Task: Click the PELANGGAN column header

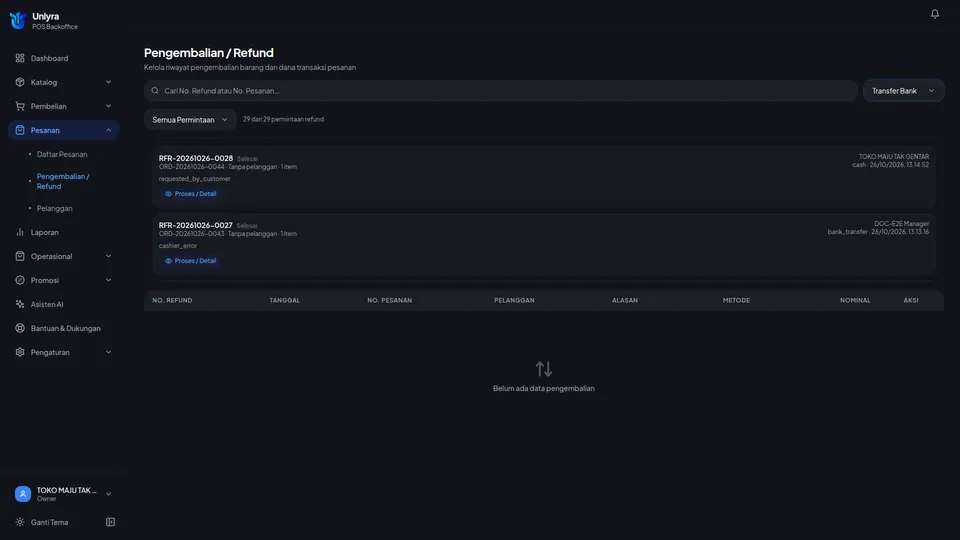Action: point(514,300)
